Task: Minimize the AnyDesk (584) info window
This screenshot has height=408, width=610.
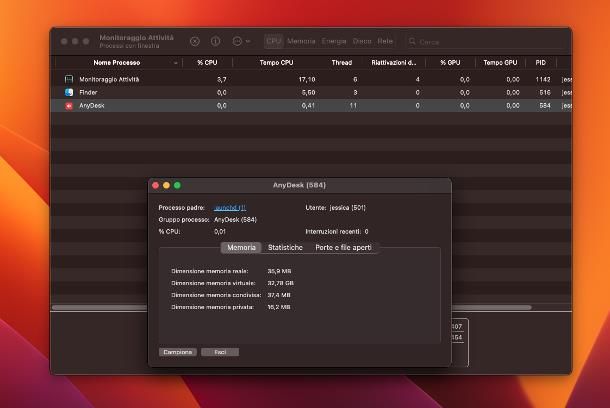Action: point(167,186)
